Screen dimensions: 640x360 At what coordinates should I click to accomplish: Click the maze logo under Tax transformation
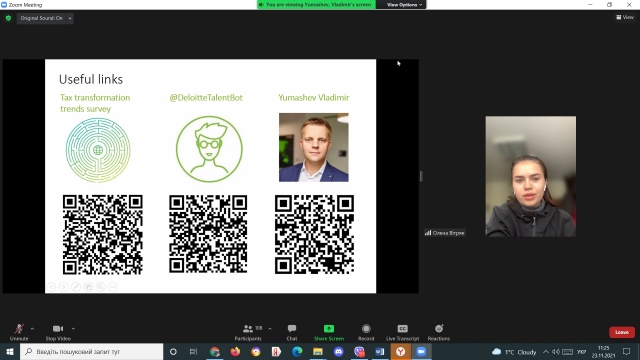click(x=98, y=150)
